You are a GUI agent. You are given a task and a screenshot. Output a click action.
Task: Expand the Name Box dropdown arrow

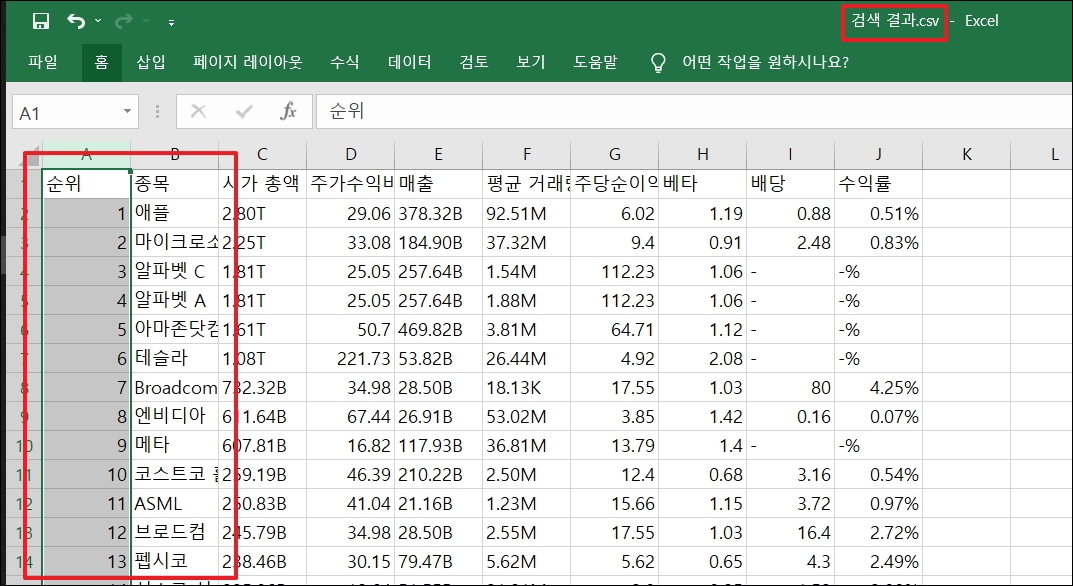tap(127, 112)
